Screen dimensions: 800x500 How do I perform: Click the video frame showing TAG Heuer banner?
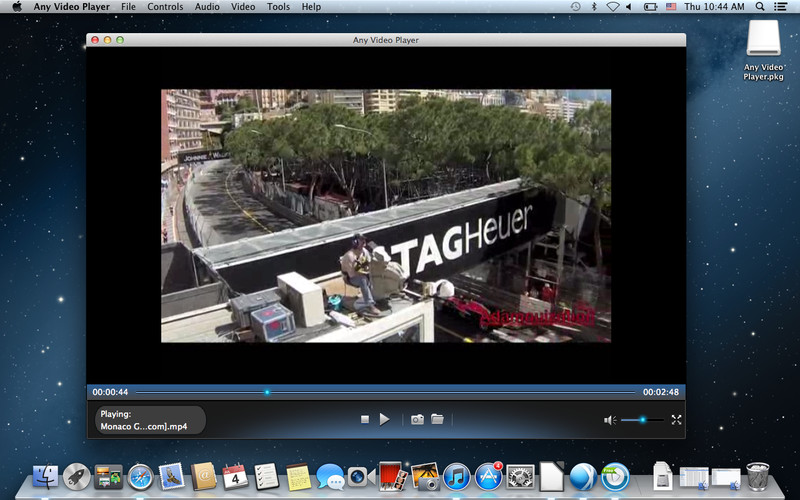click(x=386, y=216)
